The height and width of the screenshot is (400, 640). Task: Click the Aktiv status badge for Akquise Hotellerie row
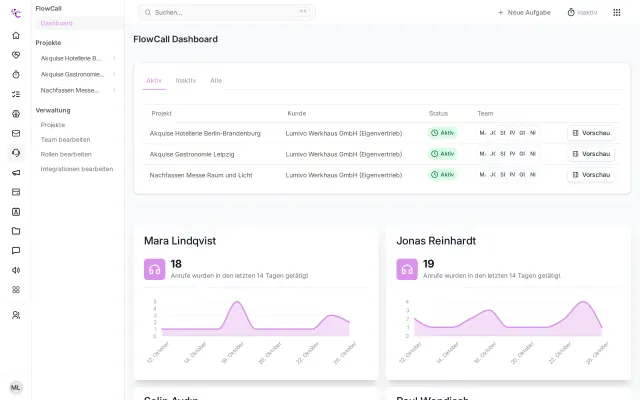tap(442, 133)
